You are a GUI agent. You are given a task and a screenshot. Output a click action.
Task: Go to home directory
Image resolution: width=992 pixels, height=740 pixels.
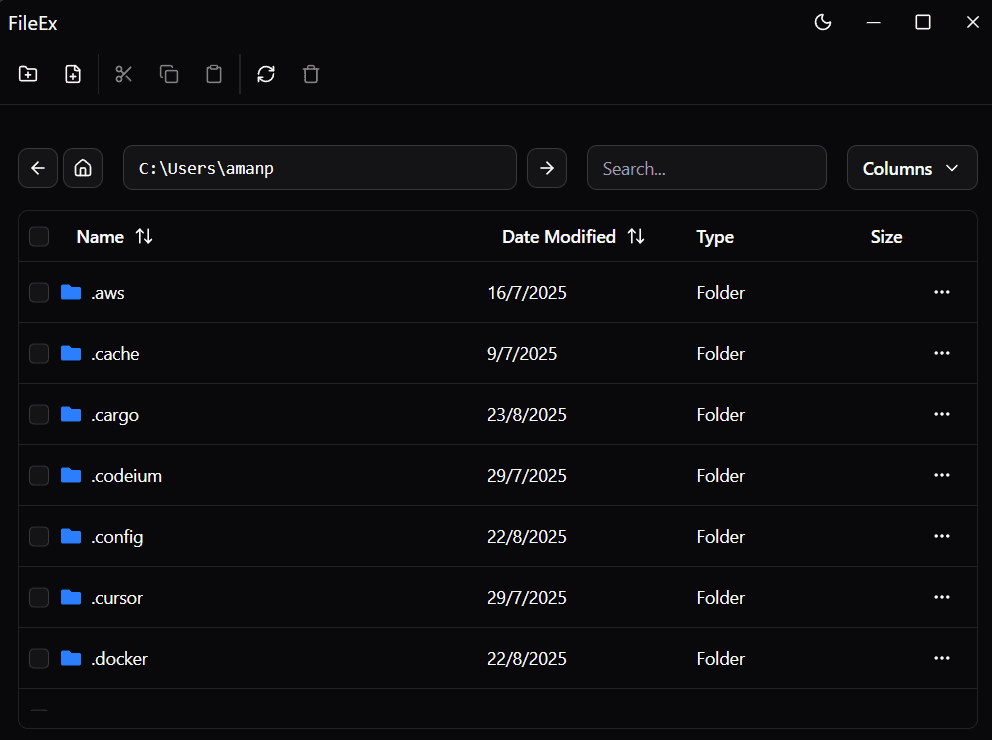click(83, 168)
